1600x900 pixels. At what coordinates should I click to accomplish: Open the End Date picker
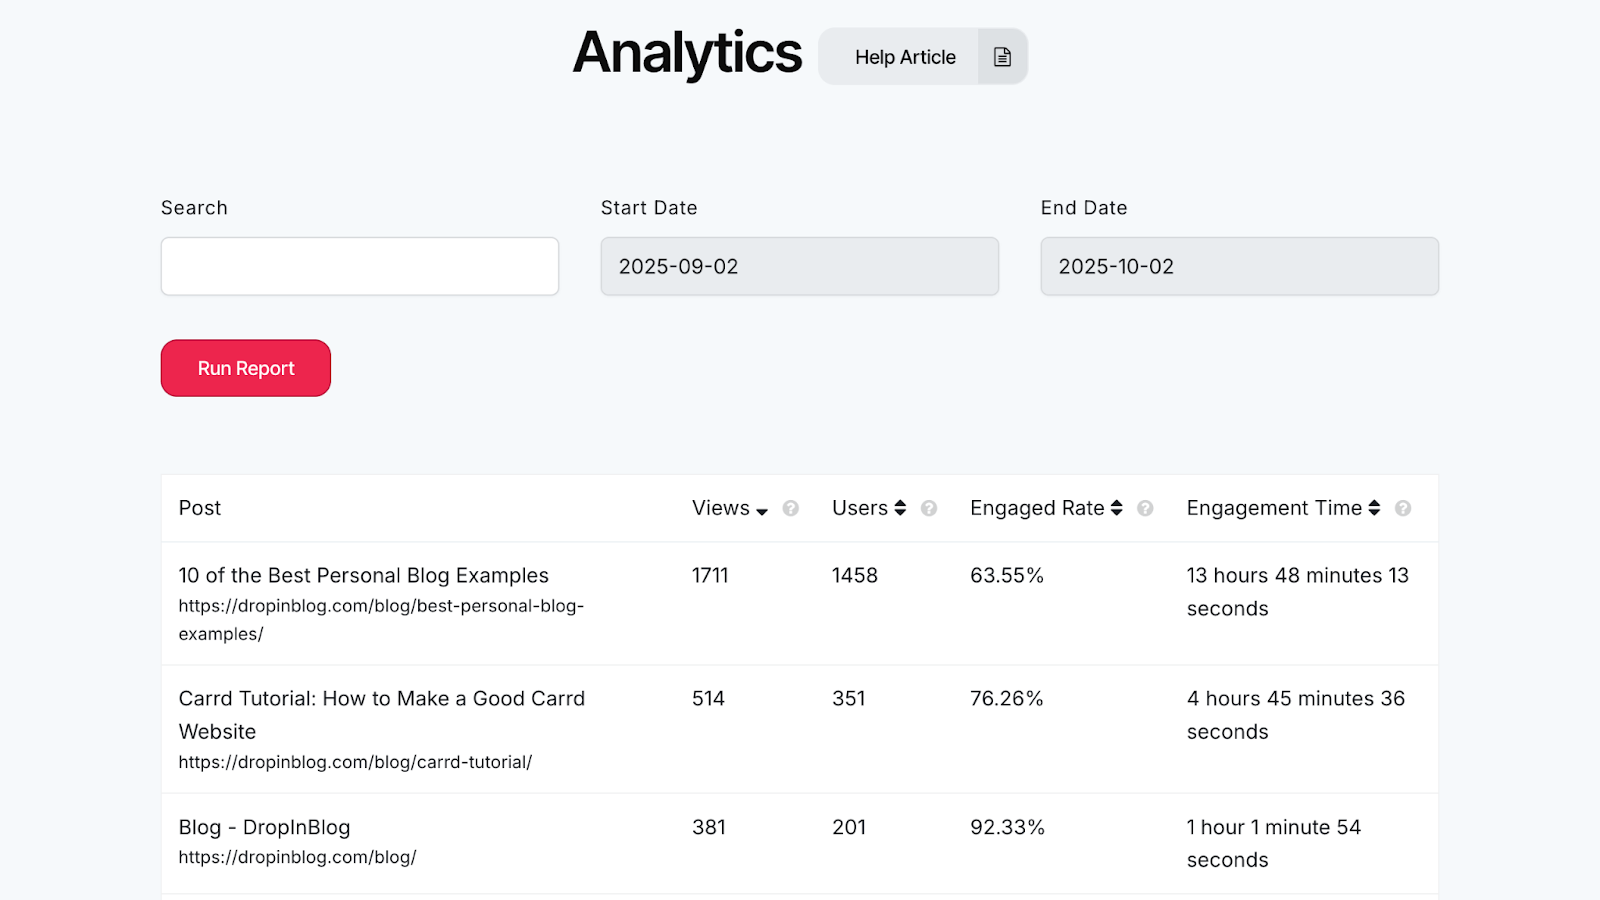coord(1239,266)
